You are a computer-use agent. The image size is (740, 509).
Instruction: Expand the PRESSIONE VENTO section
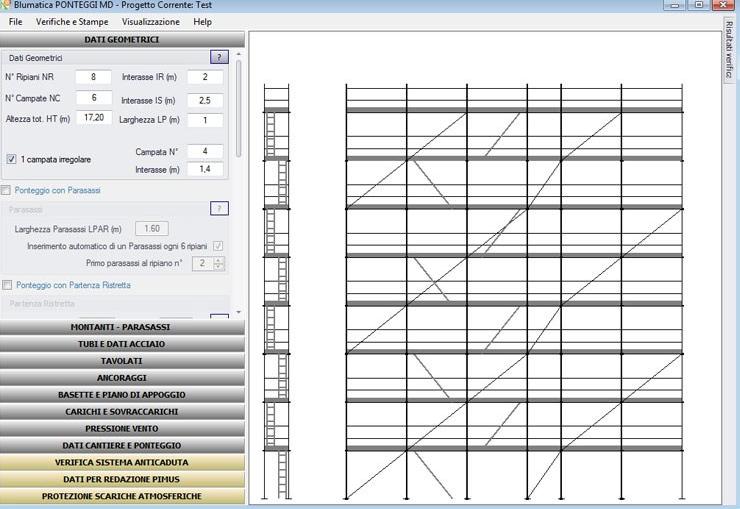tap(121, 429)
